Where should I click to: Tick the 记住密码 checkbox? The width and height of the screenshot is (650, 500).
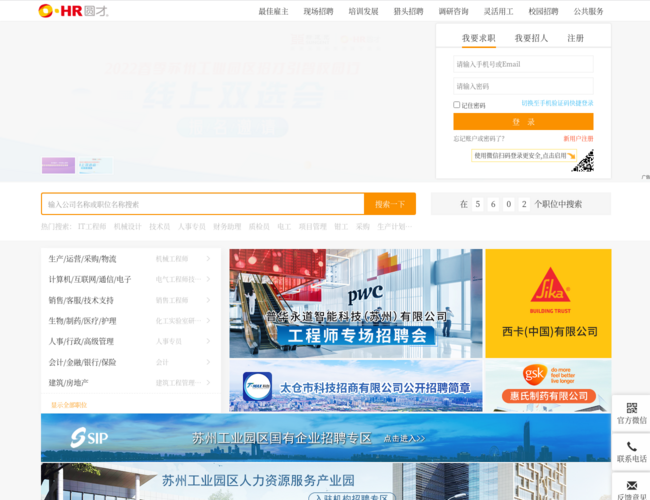click(x=457, y=105)
